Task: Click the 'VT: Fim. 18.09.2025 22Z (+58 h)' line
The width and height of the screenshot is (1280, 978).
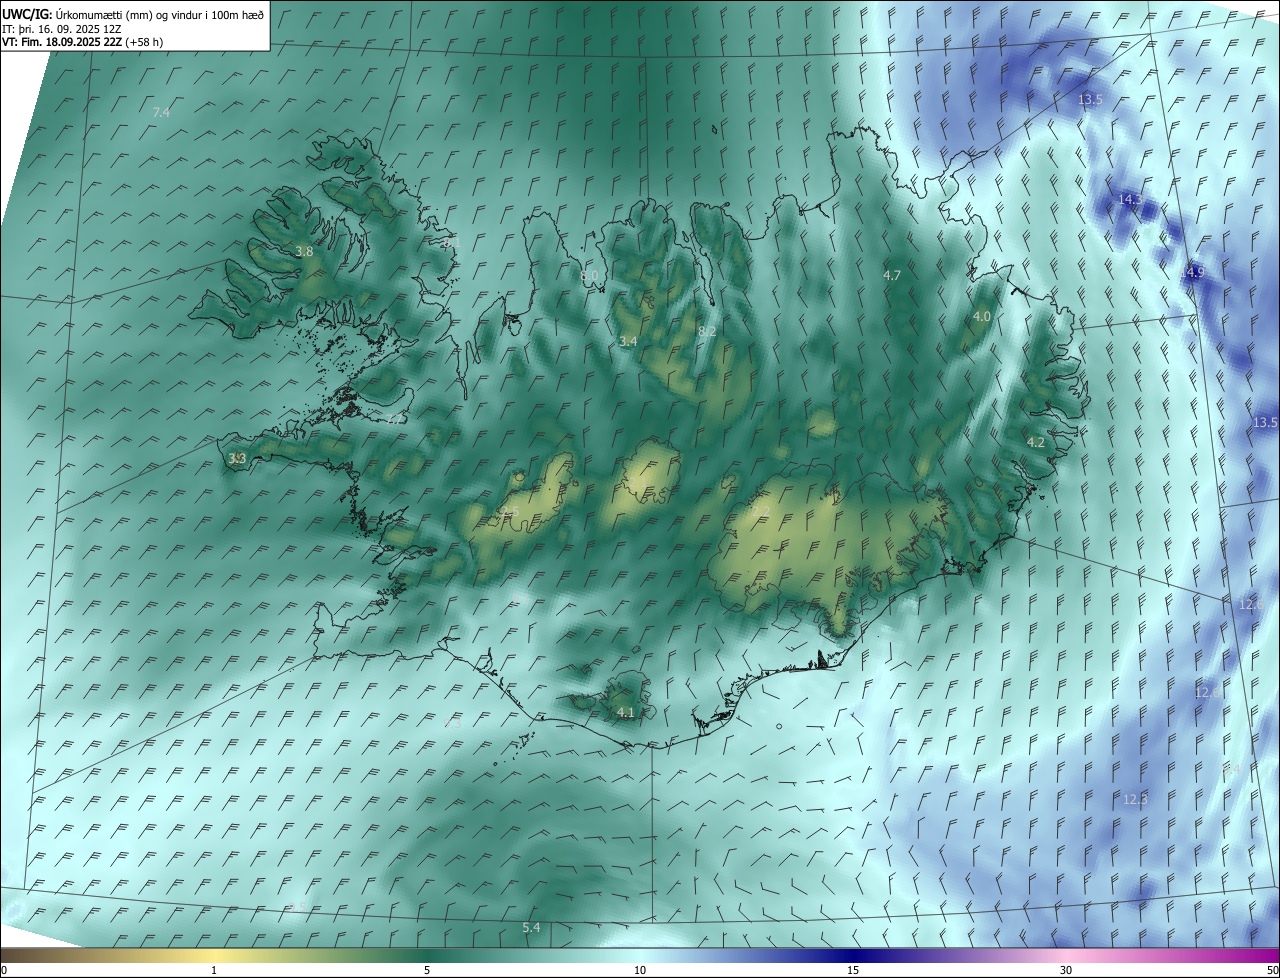Action: point(83,42)
